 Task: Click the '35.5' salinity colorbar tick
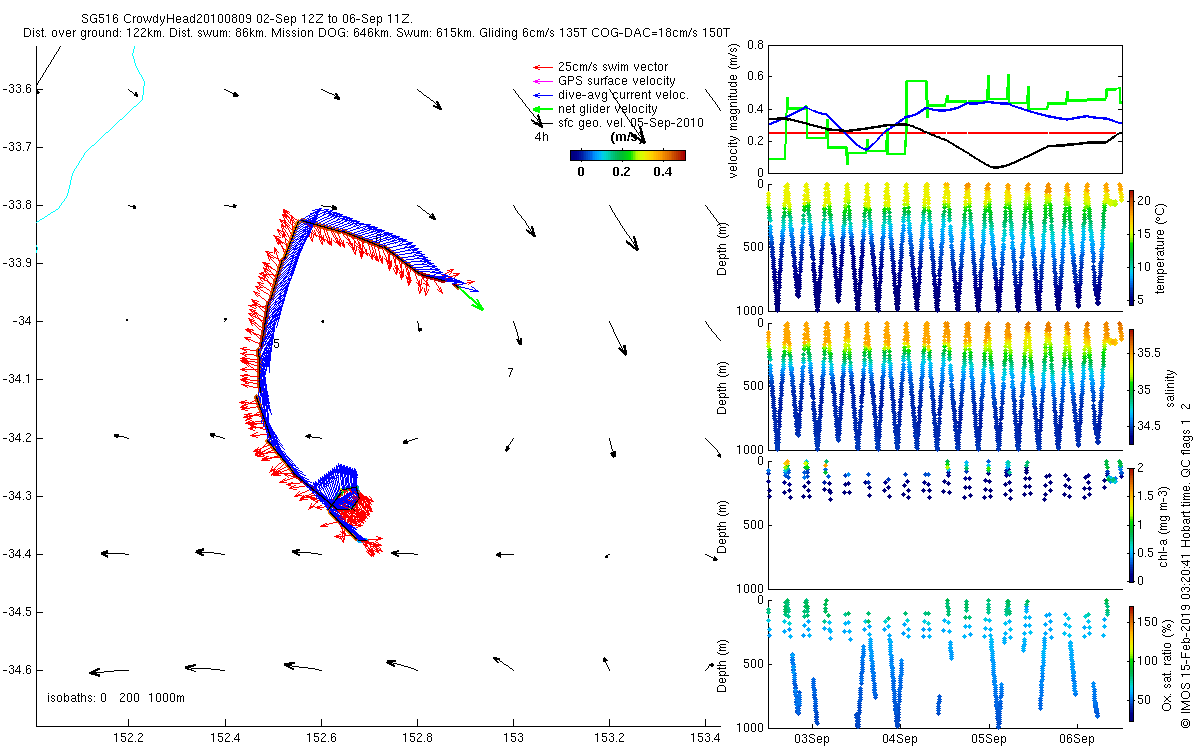click(x=1148, y=353)
